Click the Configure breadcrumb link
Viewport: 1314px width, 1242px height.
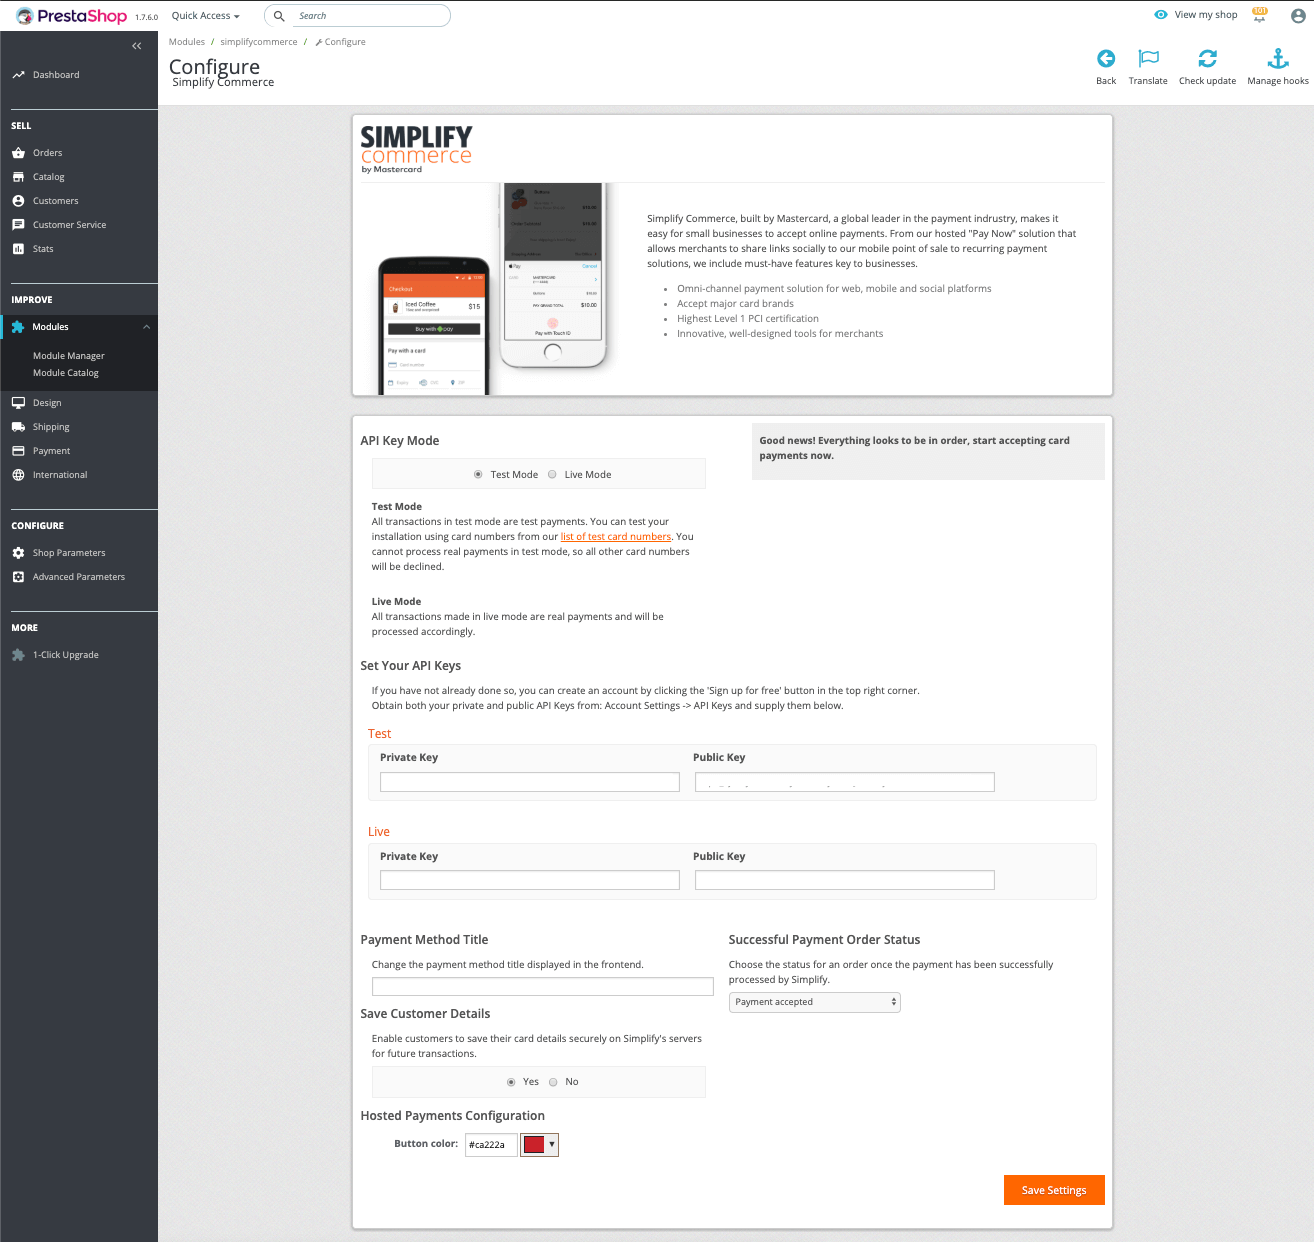(x=341, y=42)
